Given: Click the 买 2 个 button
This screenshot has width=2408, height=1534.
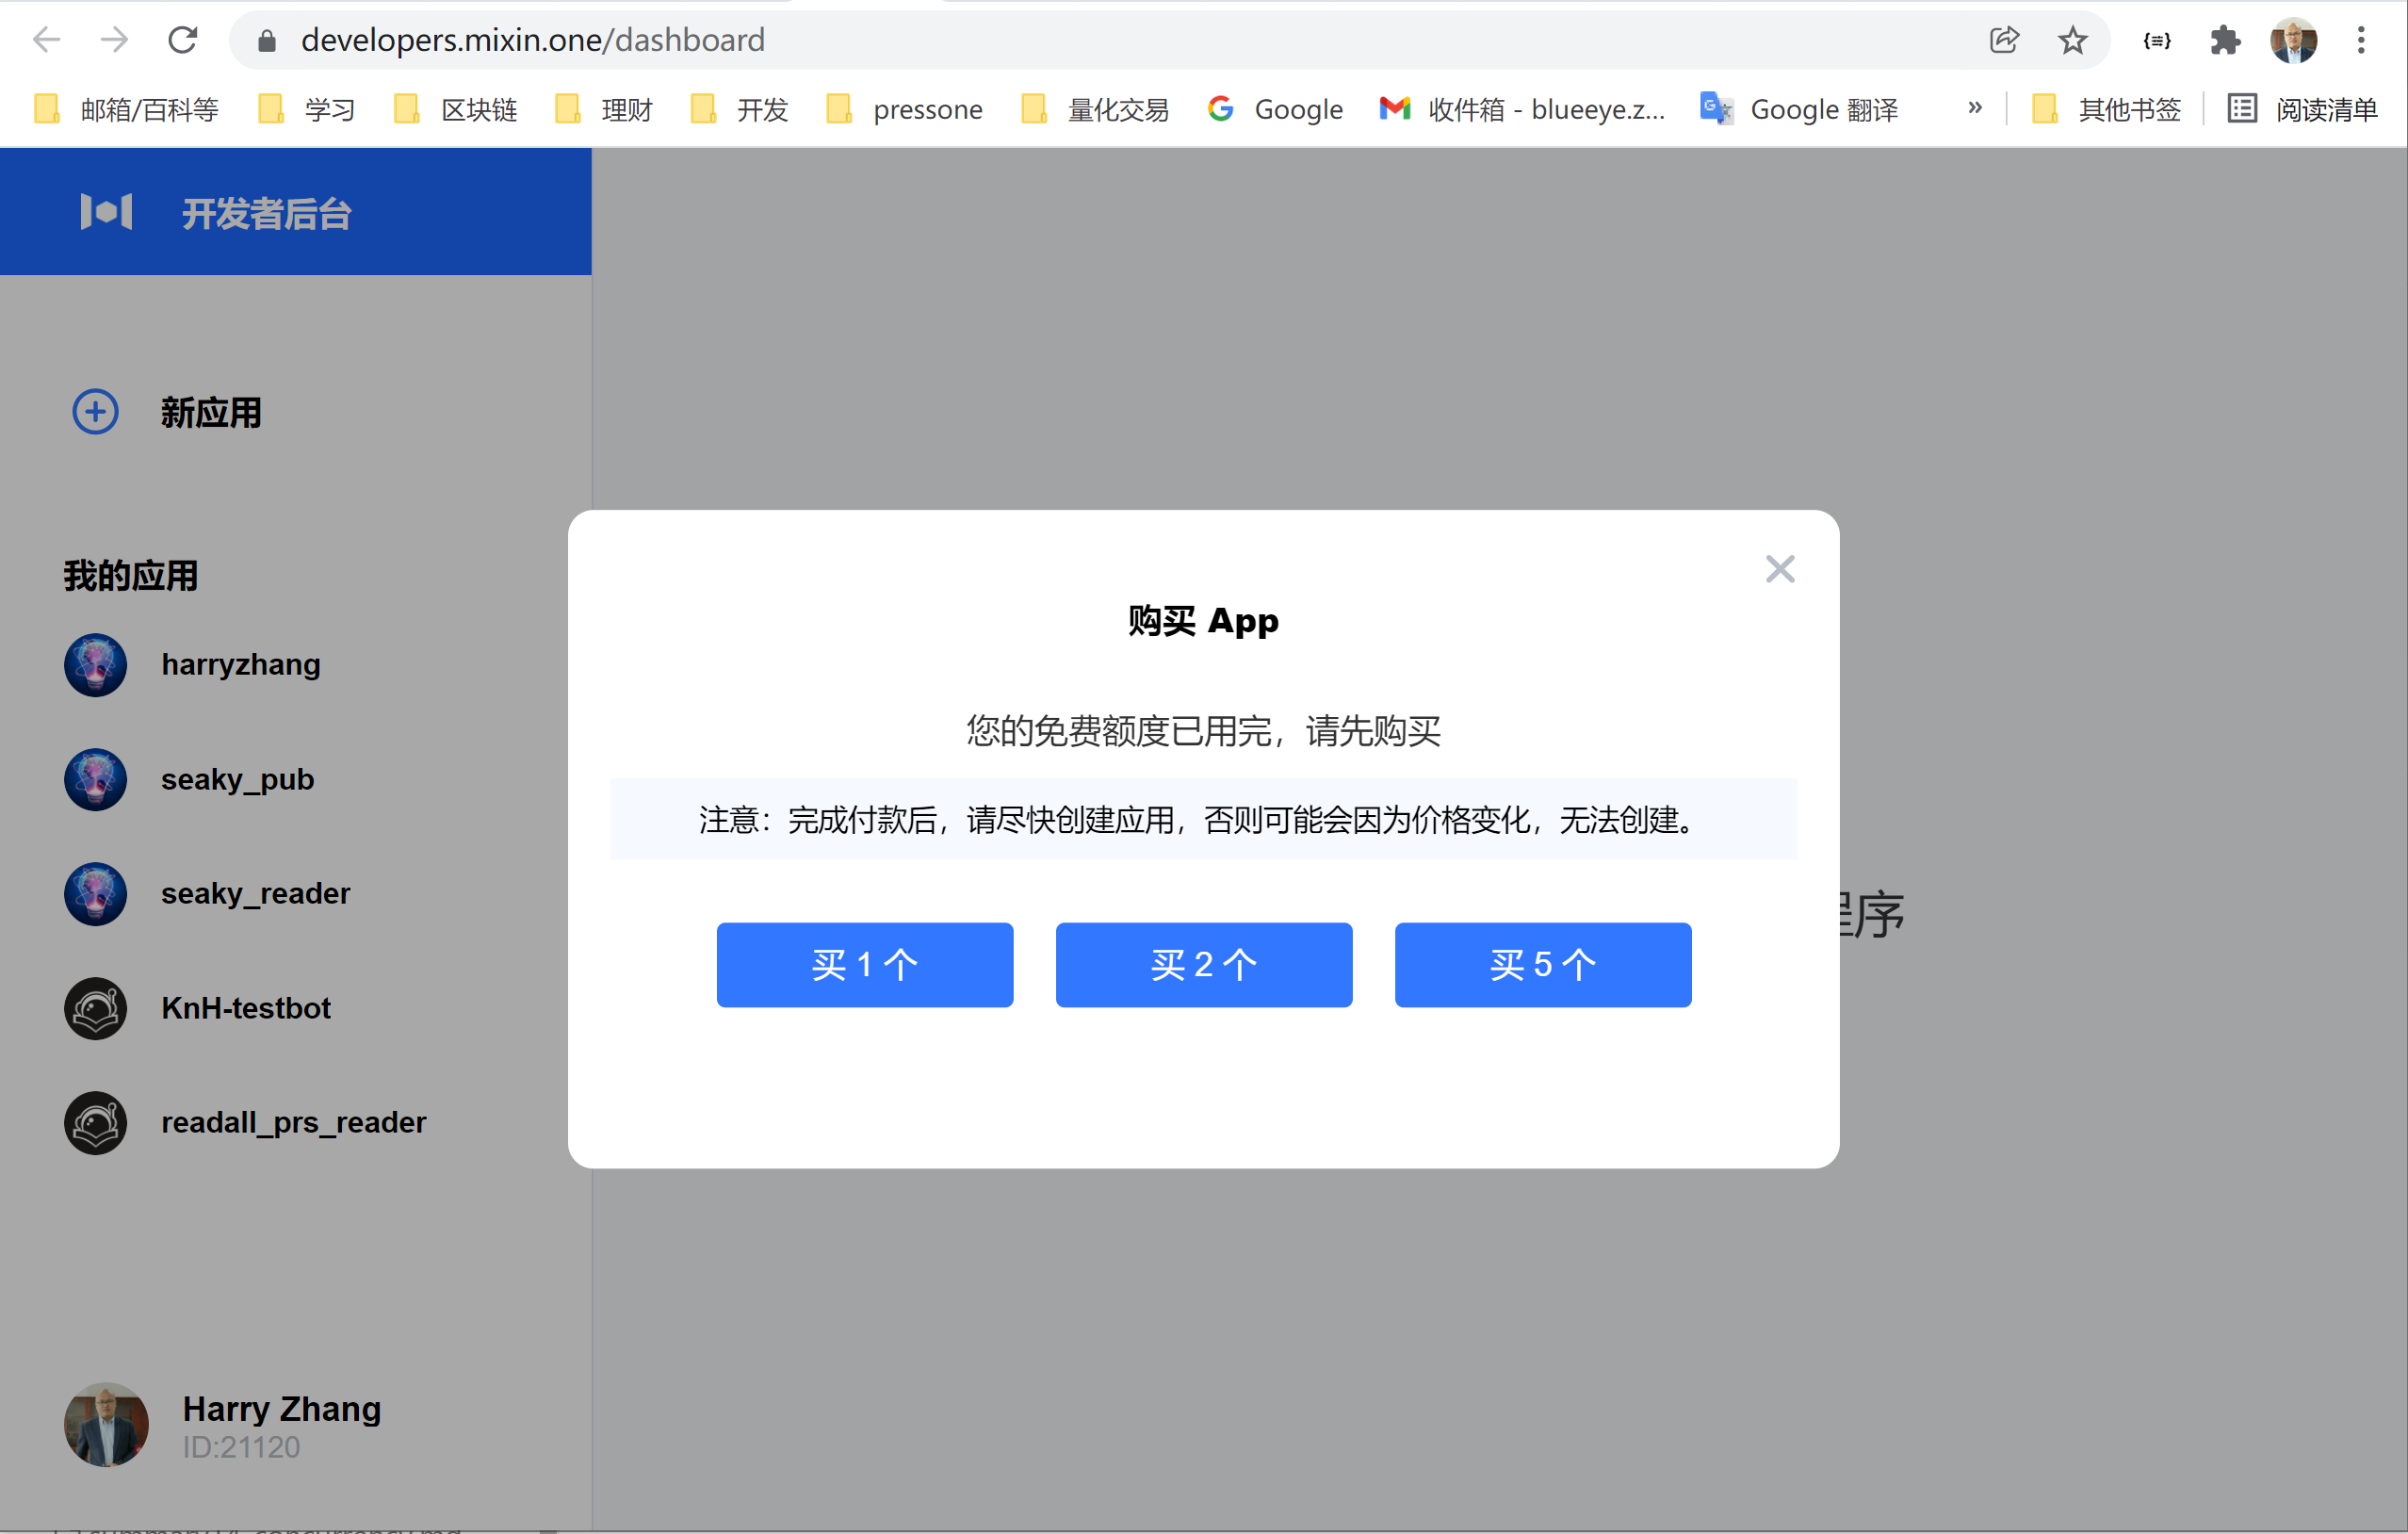Looking at the screenshot, I should [x=1203, y=964].
